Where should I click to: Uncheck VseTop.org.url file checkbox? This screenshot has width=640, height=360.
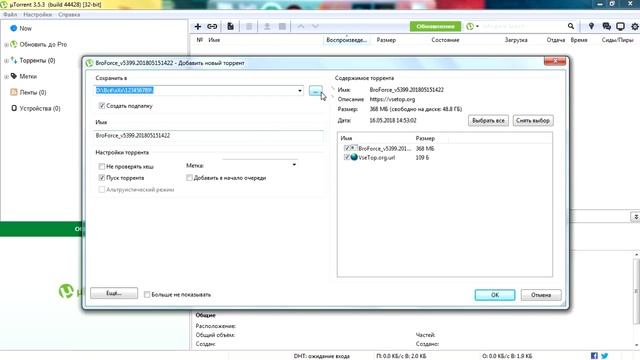[347, 157]
